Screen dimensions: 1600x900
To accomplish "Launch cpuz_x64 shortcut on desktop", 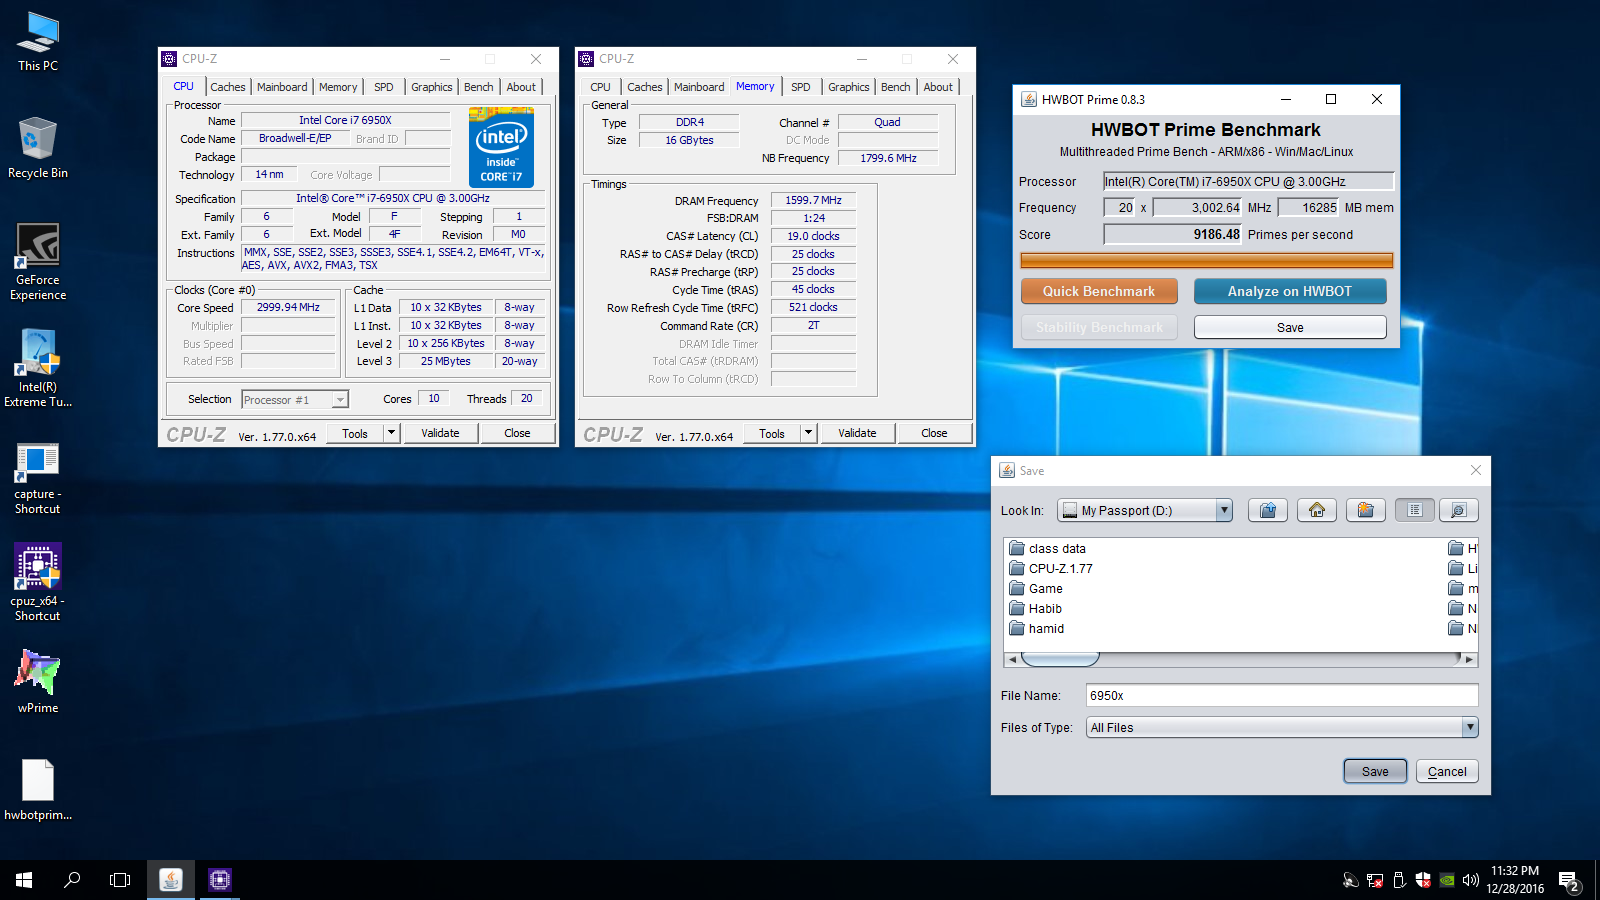I will pyautogui.click(x=38, y=583).
